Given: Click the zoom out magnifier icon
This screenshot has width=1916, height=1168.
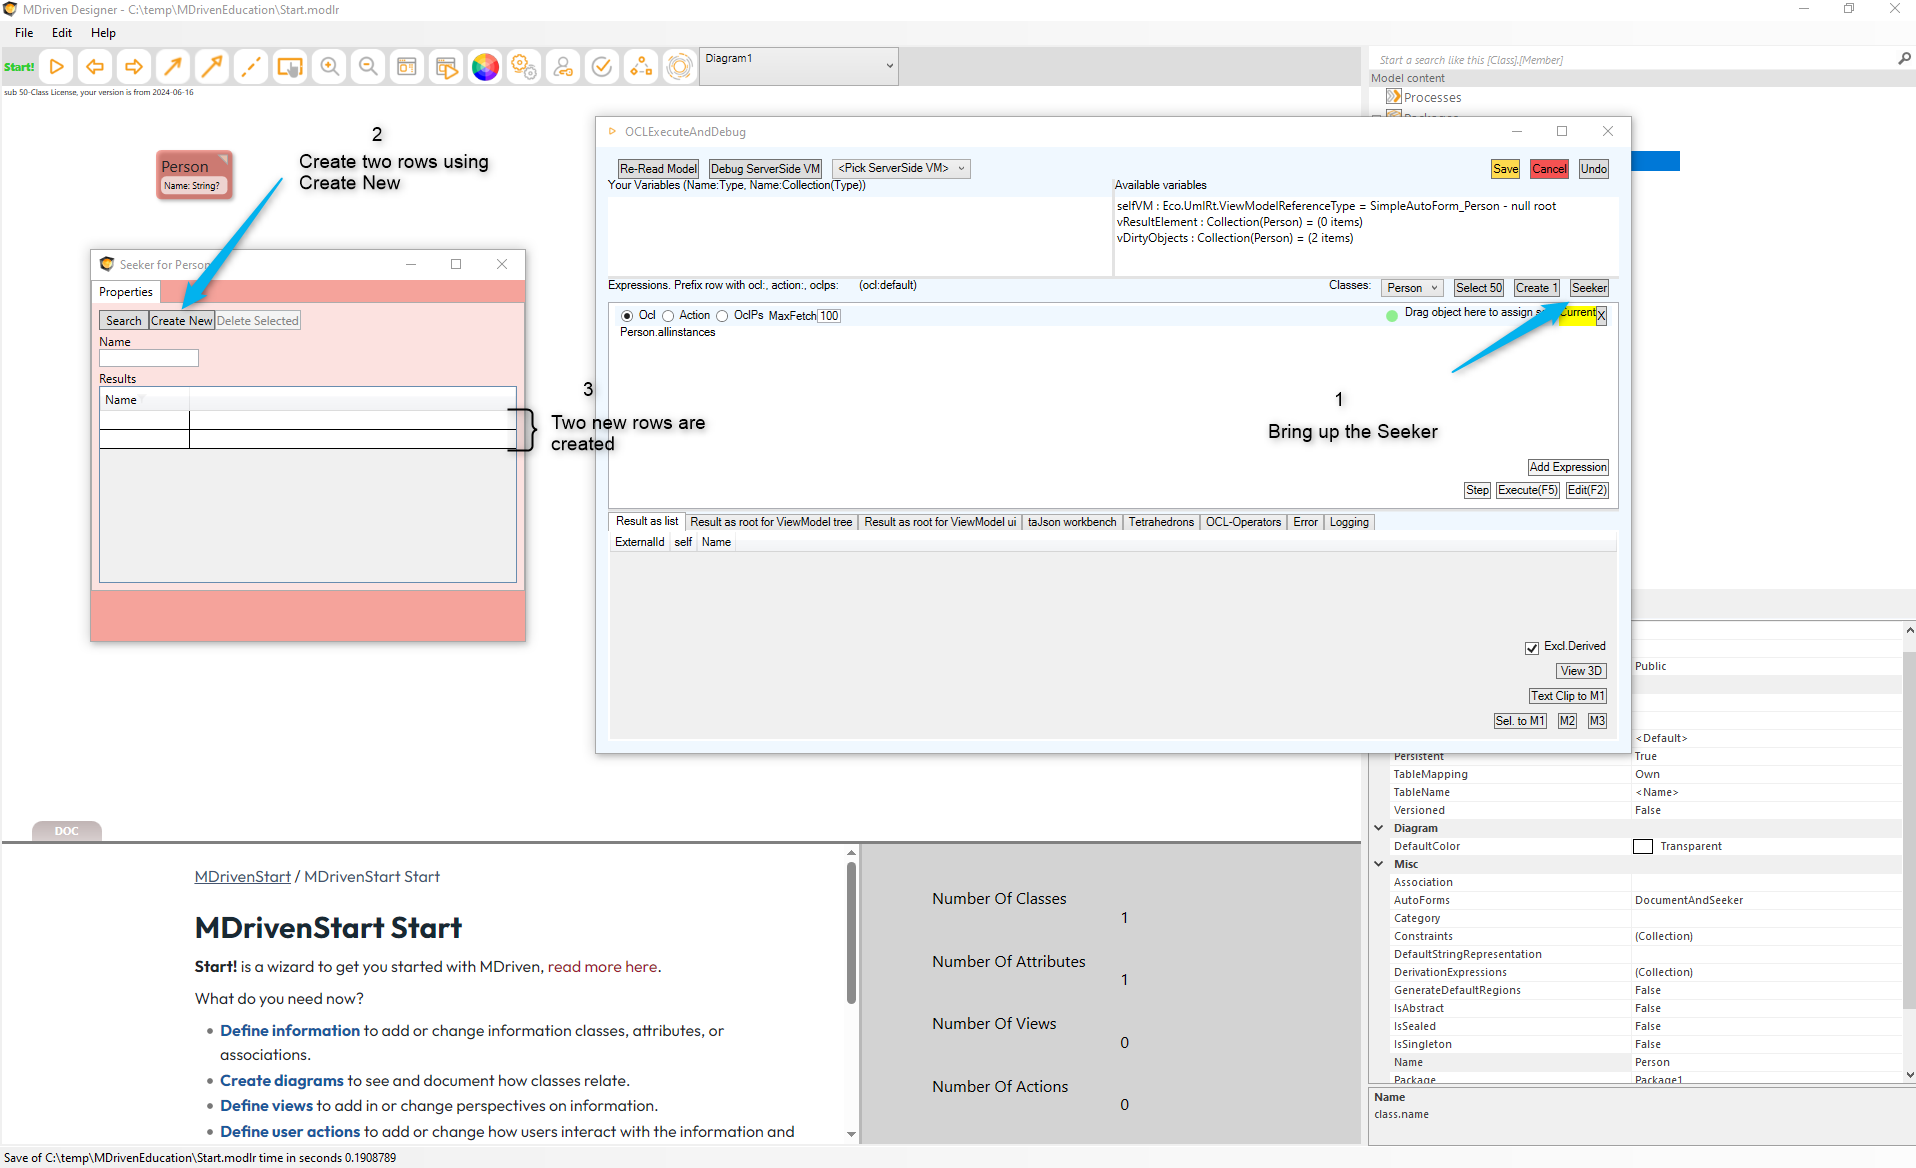Looking at the screenshot, I should tap(368, 67).
